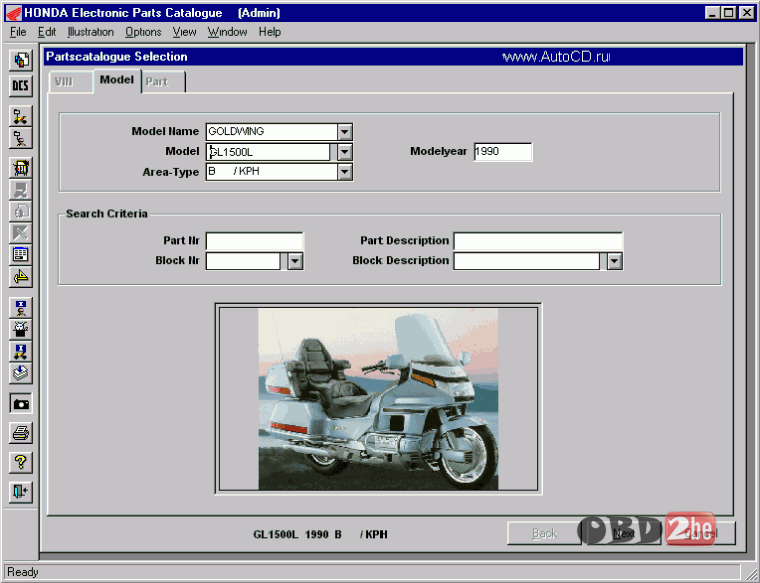Click the Area-Type field showing B / KPH
The image size is (760, 583).
tap(272, 172)
